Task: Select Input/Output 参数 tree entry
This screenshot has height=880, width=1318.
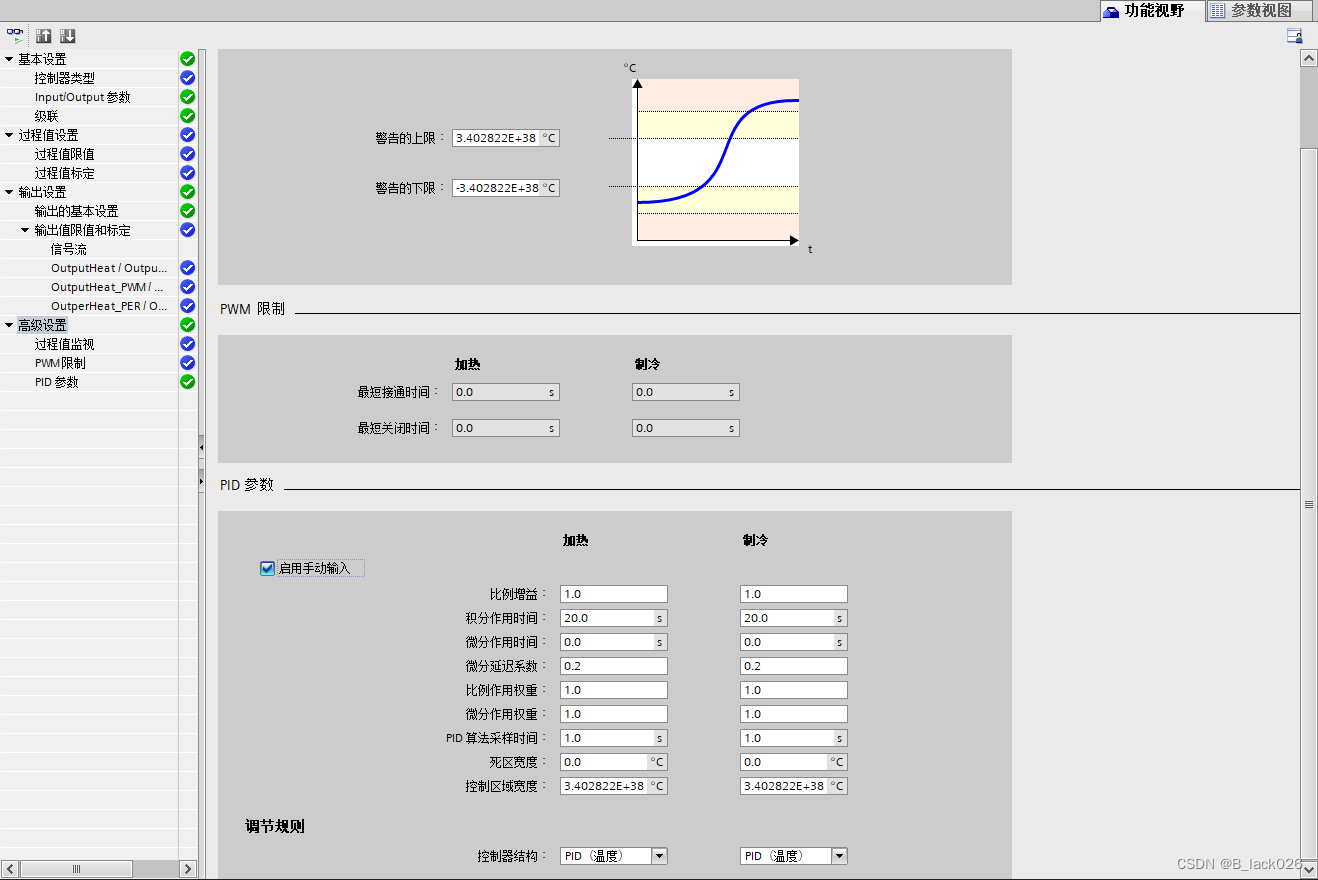Action: pyautogui.click(x=82, y=97)
